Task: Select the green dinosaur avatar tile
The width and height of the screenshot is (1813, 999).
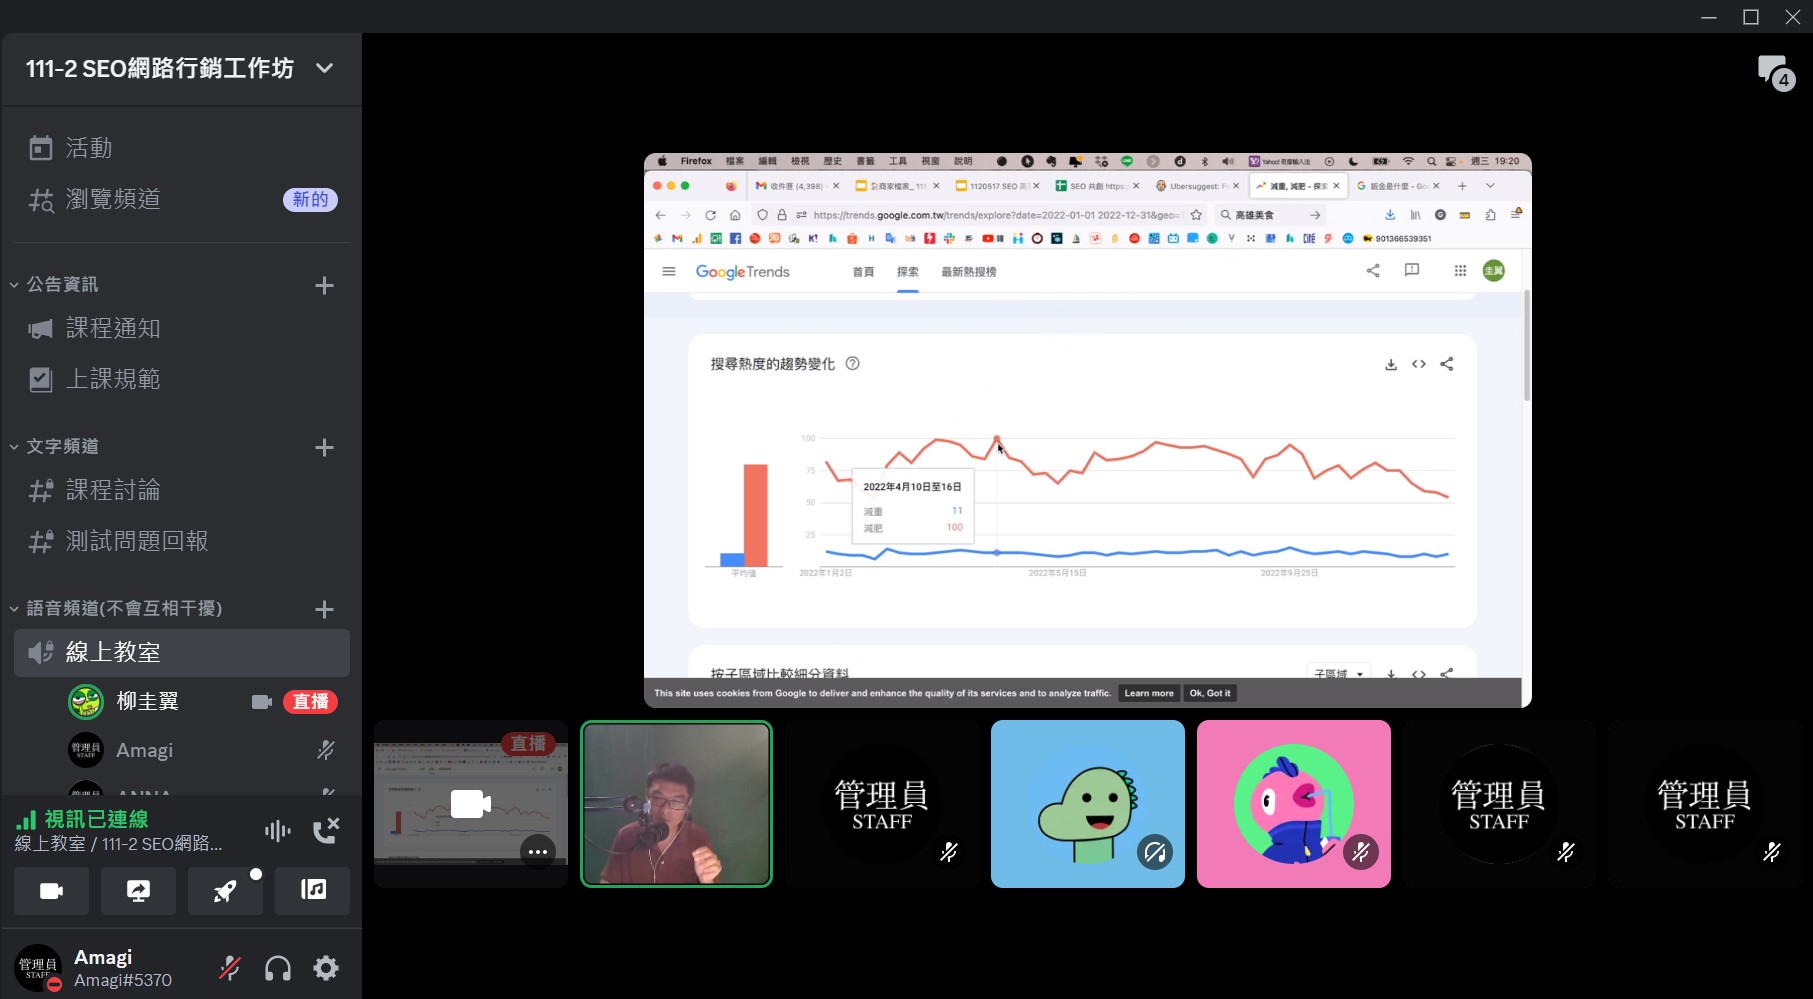Action: [1088, 804]
